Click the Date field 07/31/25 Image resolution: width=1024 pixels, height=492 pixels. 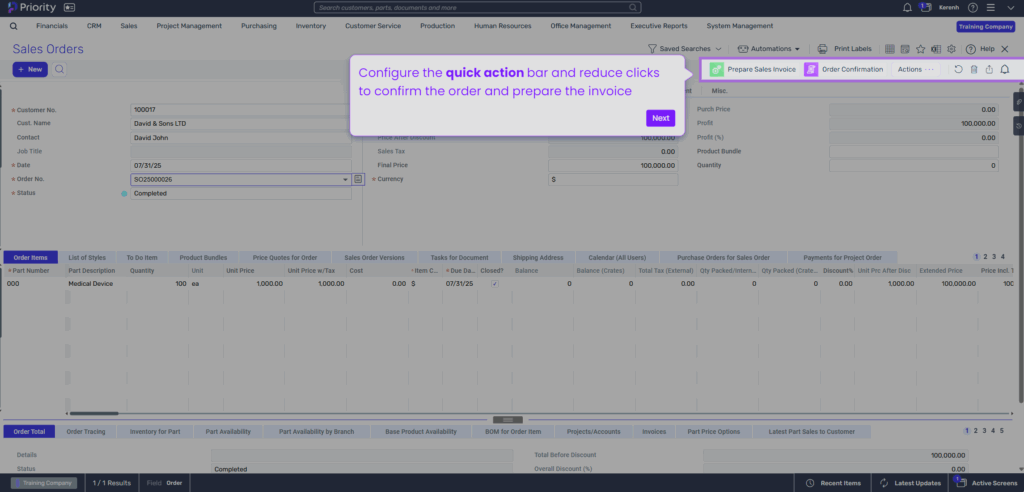click(240, 165)
